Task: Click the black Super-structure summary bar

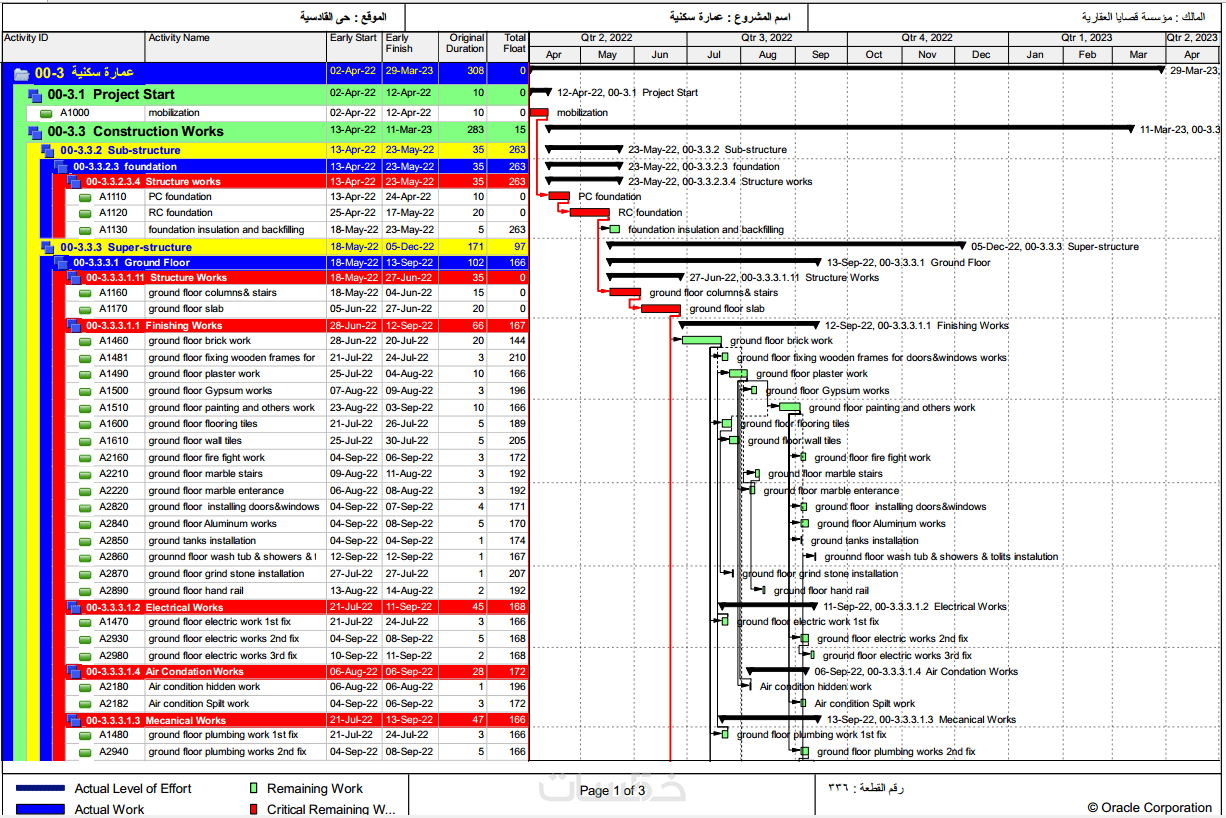Action: [x=787, y=245]
